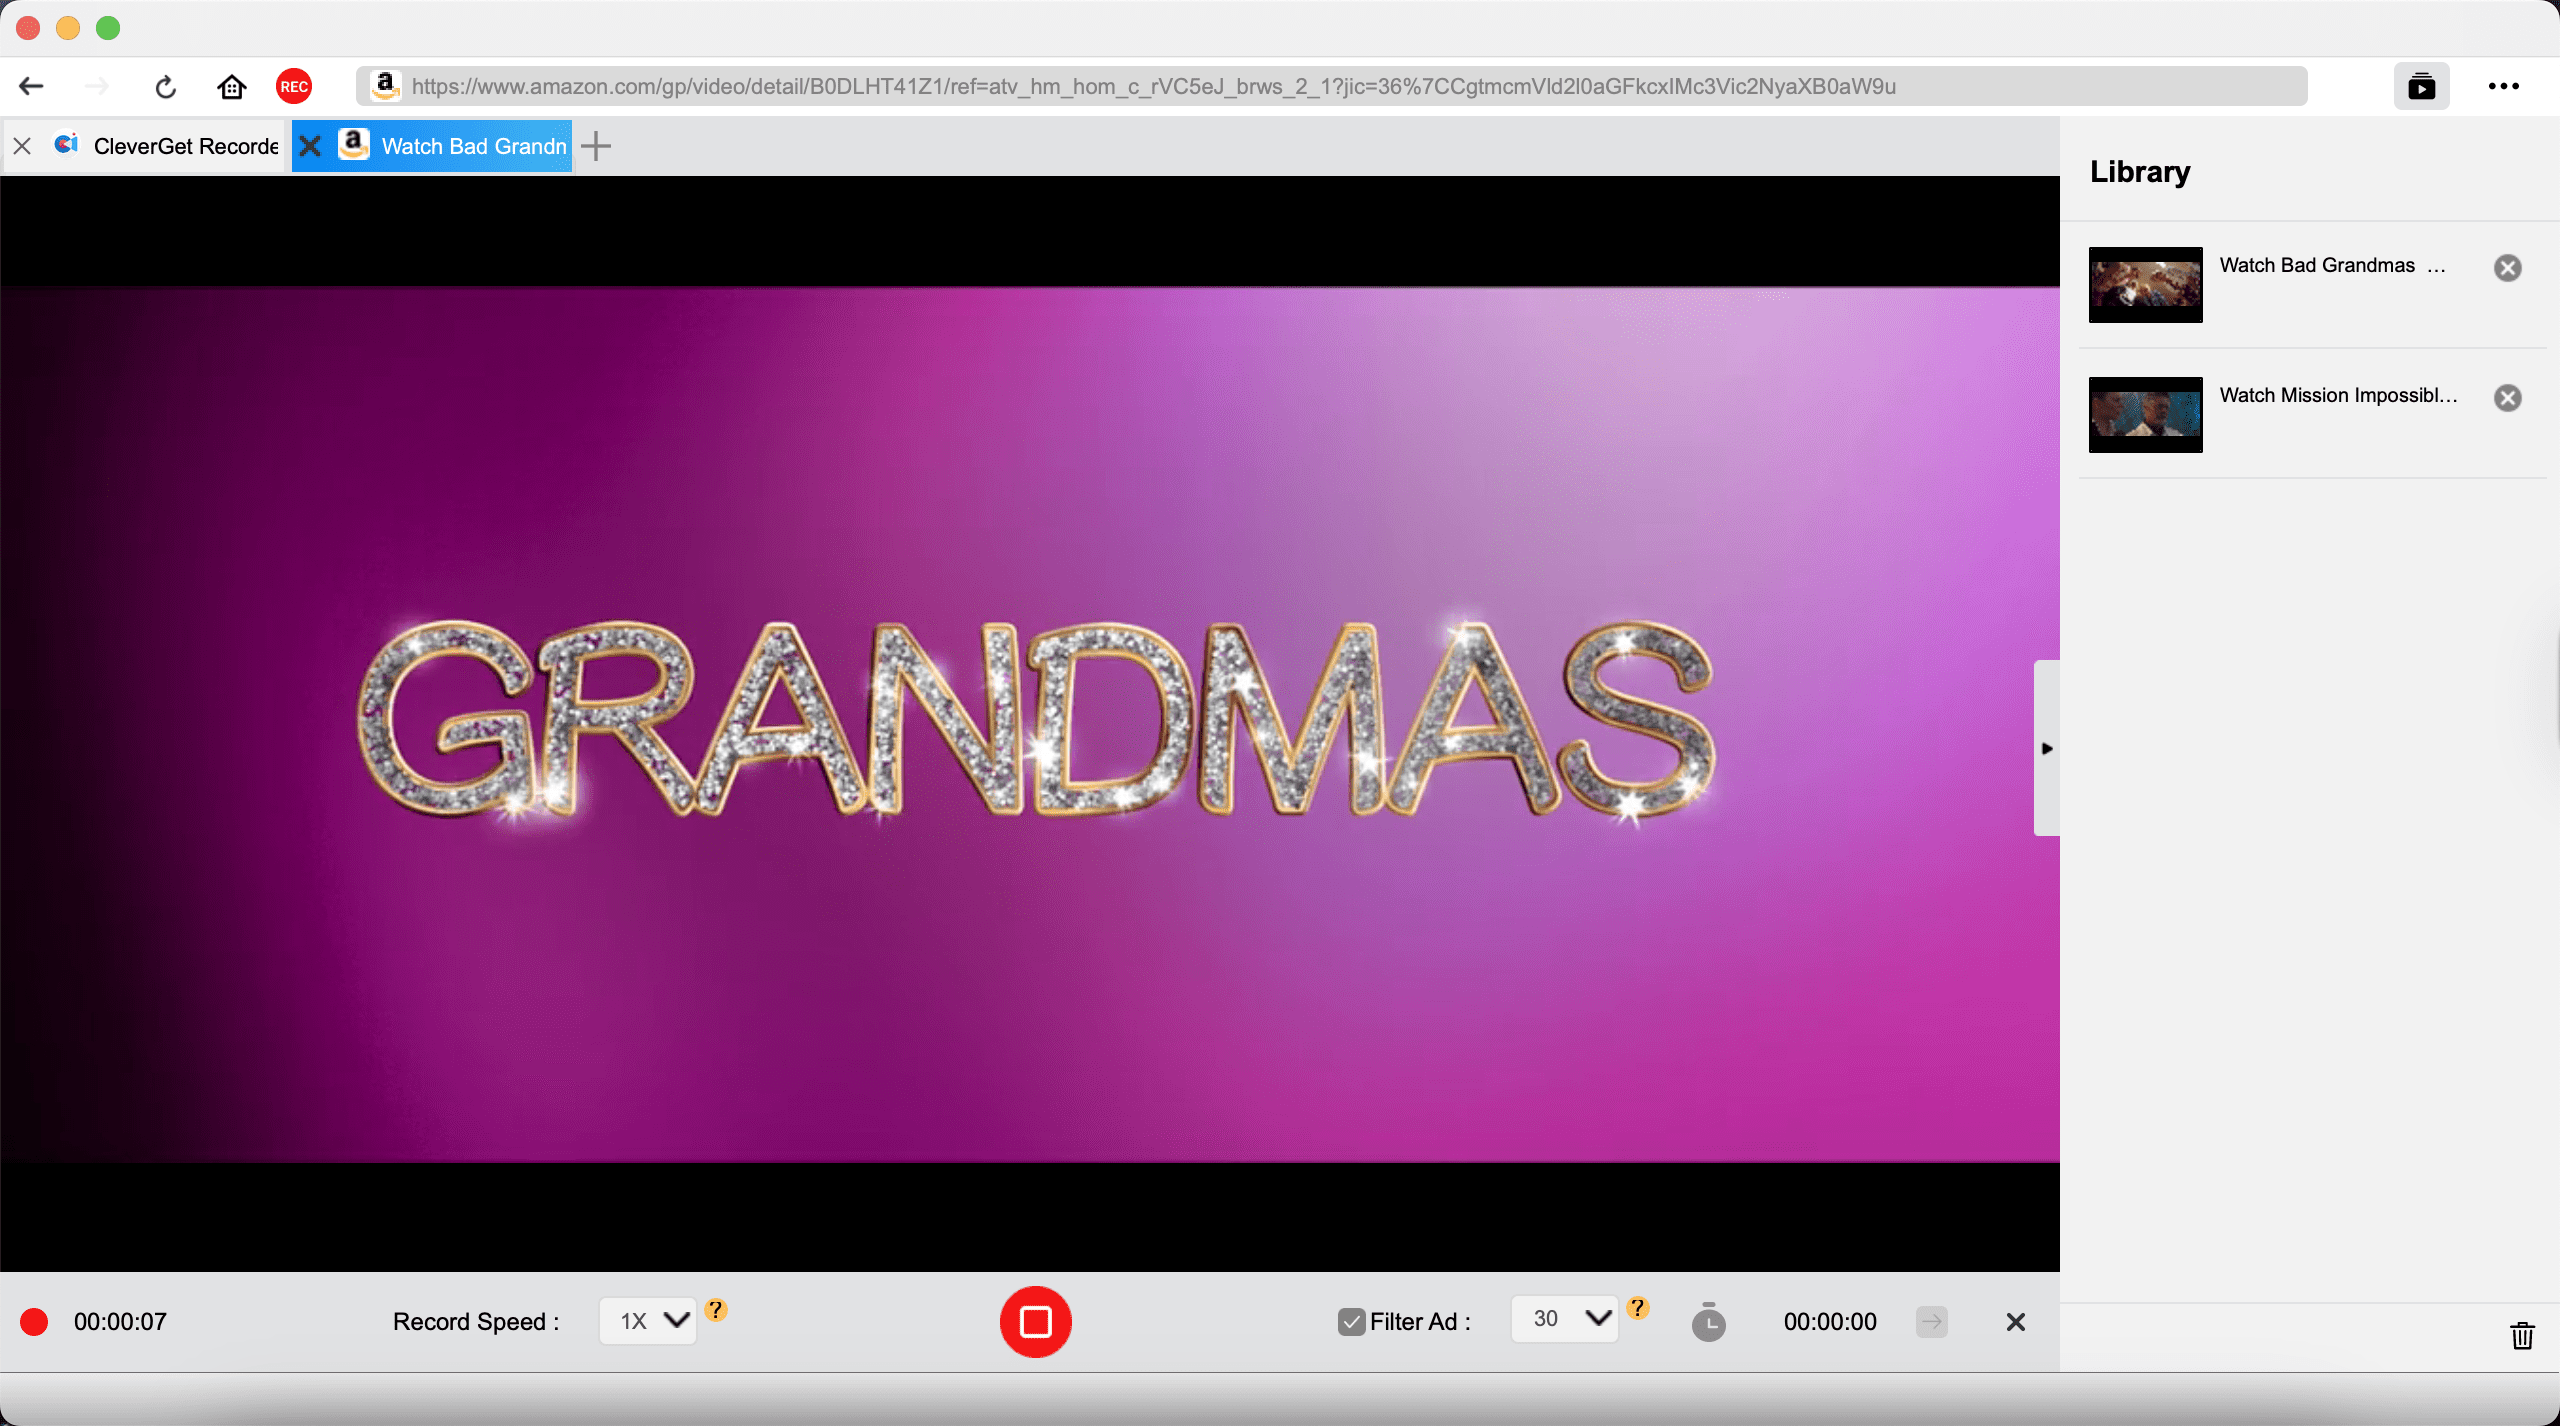Open the Library panel icon

(x=2421, y=87)
